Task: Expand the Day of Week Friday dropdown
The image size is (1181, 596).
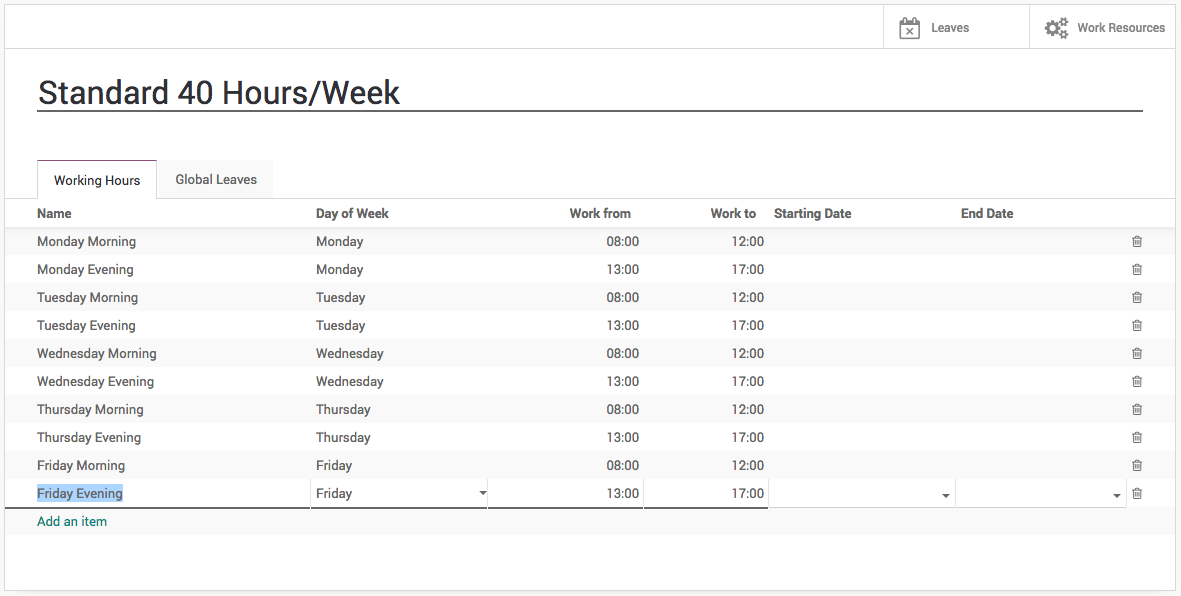Action: [483, 494]
